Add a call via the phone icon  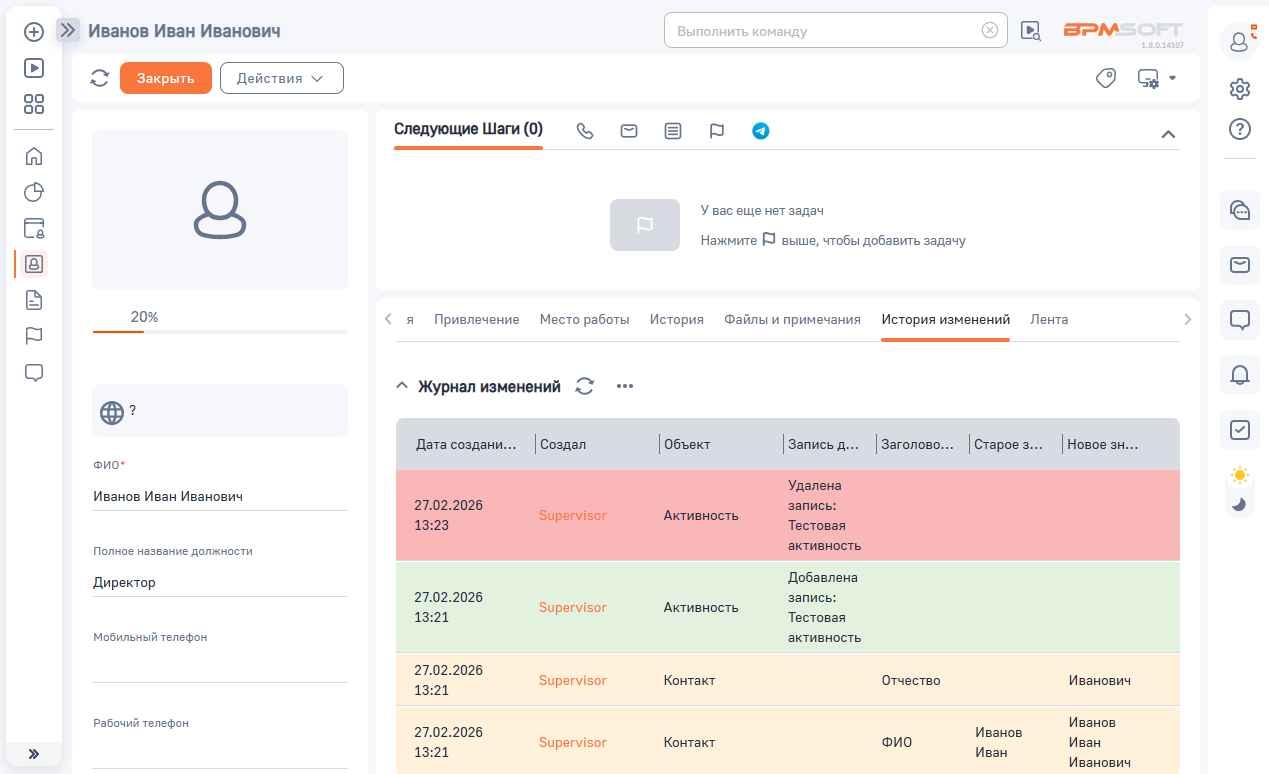pos(585,131)
